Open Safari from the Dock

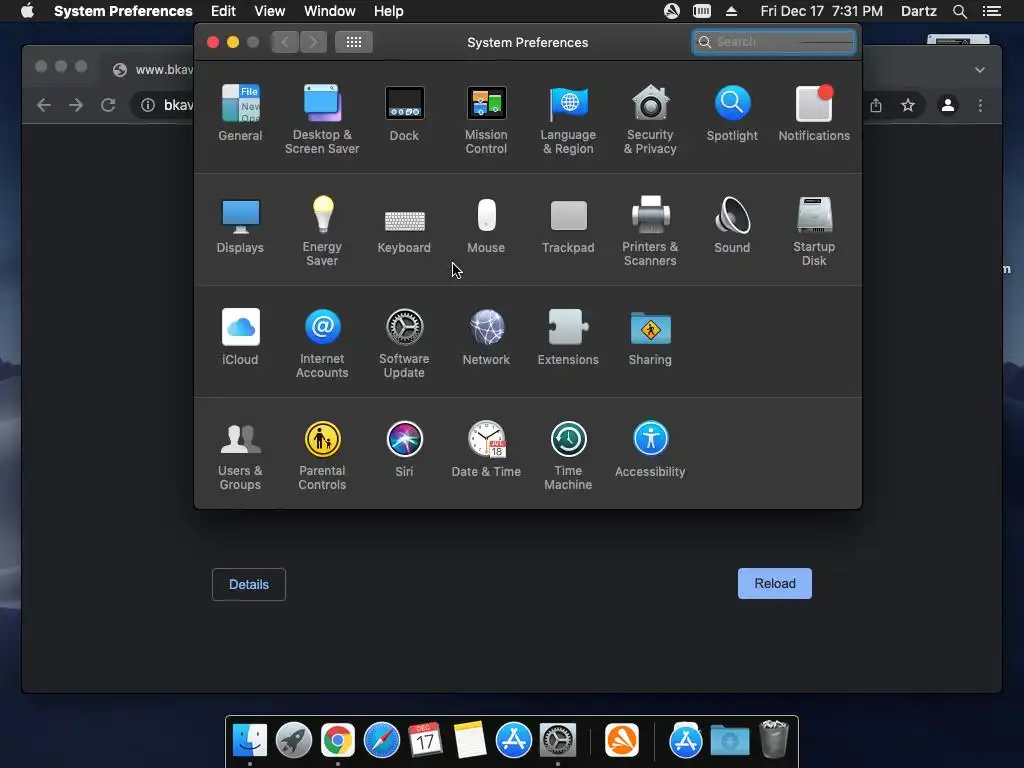pyautogui.click(x=381, y=741)
